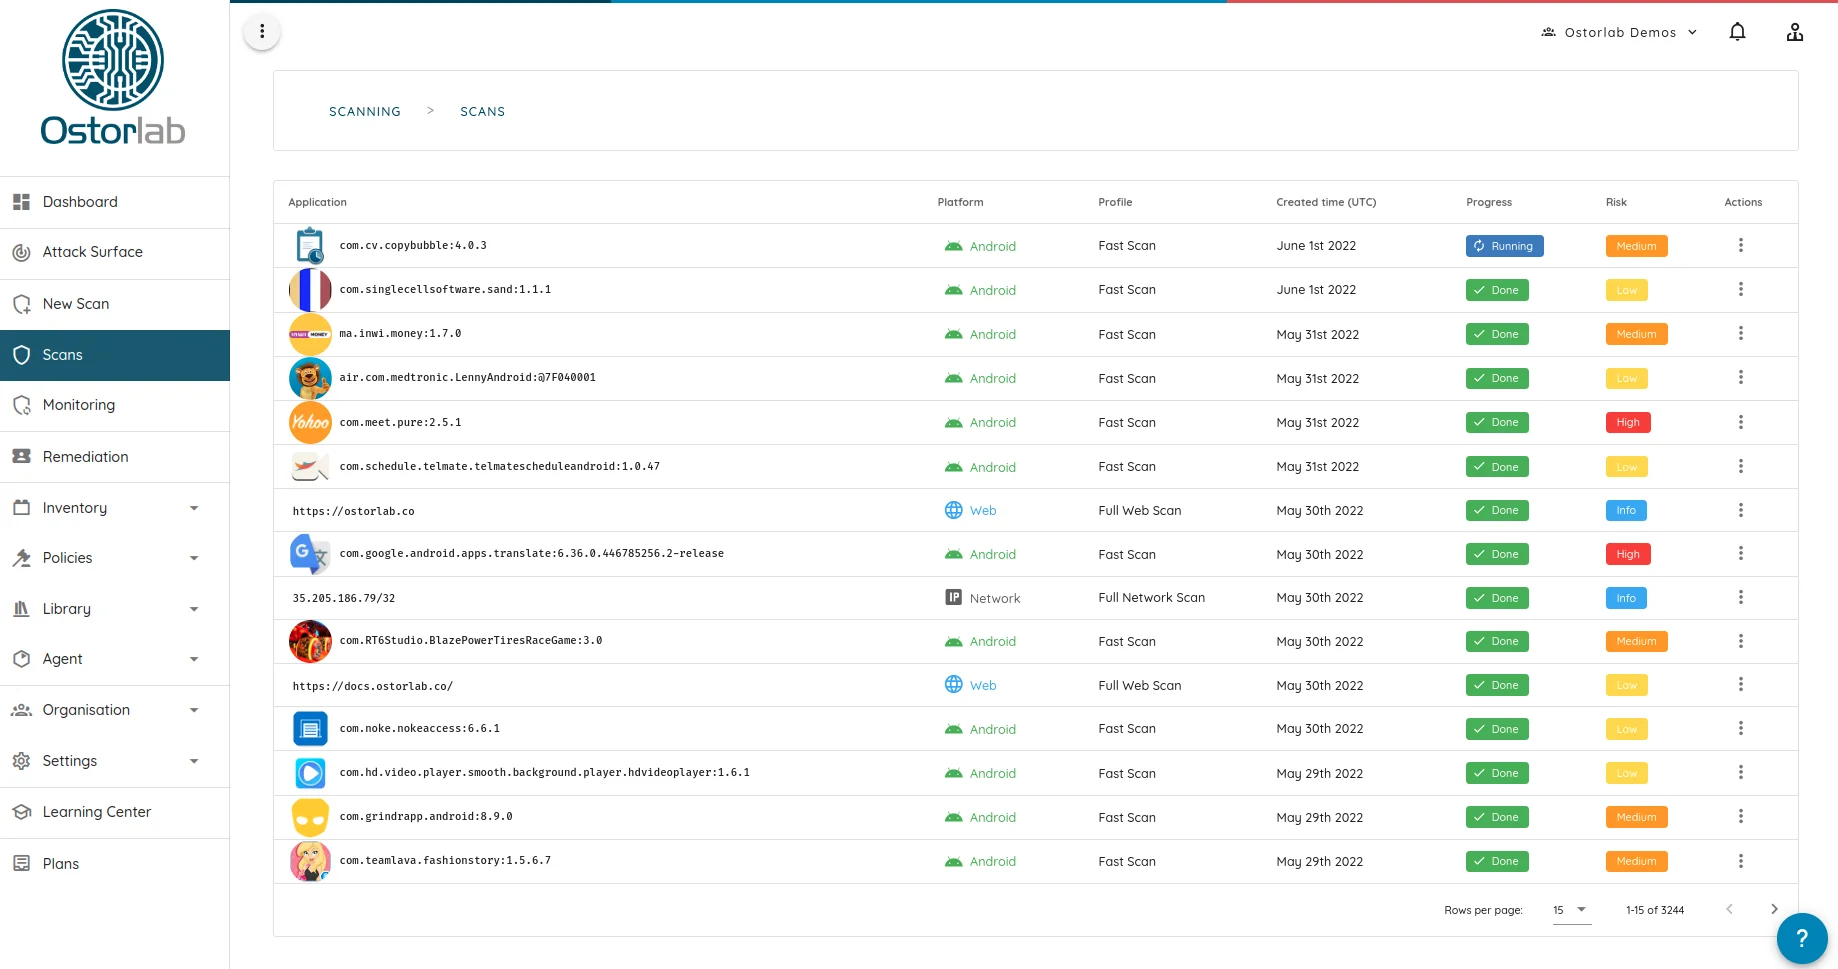Screen dimensions: 1838x969
Task: Open the Library icon in sidebar
Action: coord(21,608)
